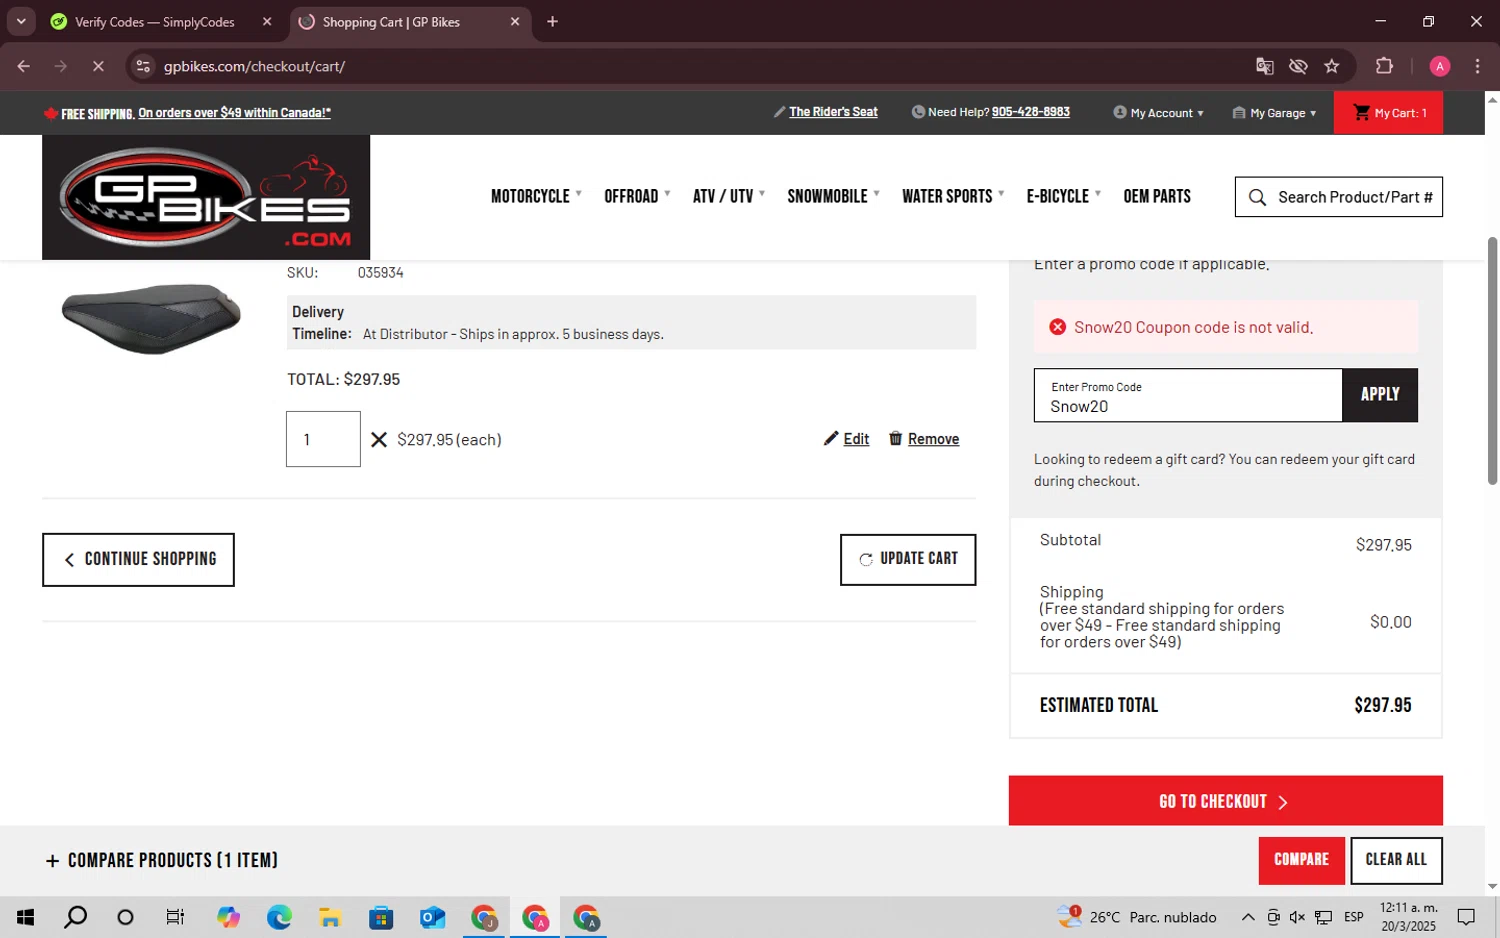Click the GP Bikes logo

[206, 197]
